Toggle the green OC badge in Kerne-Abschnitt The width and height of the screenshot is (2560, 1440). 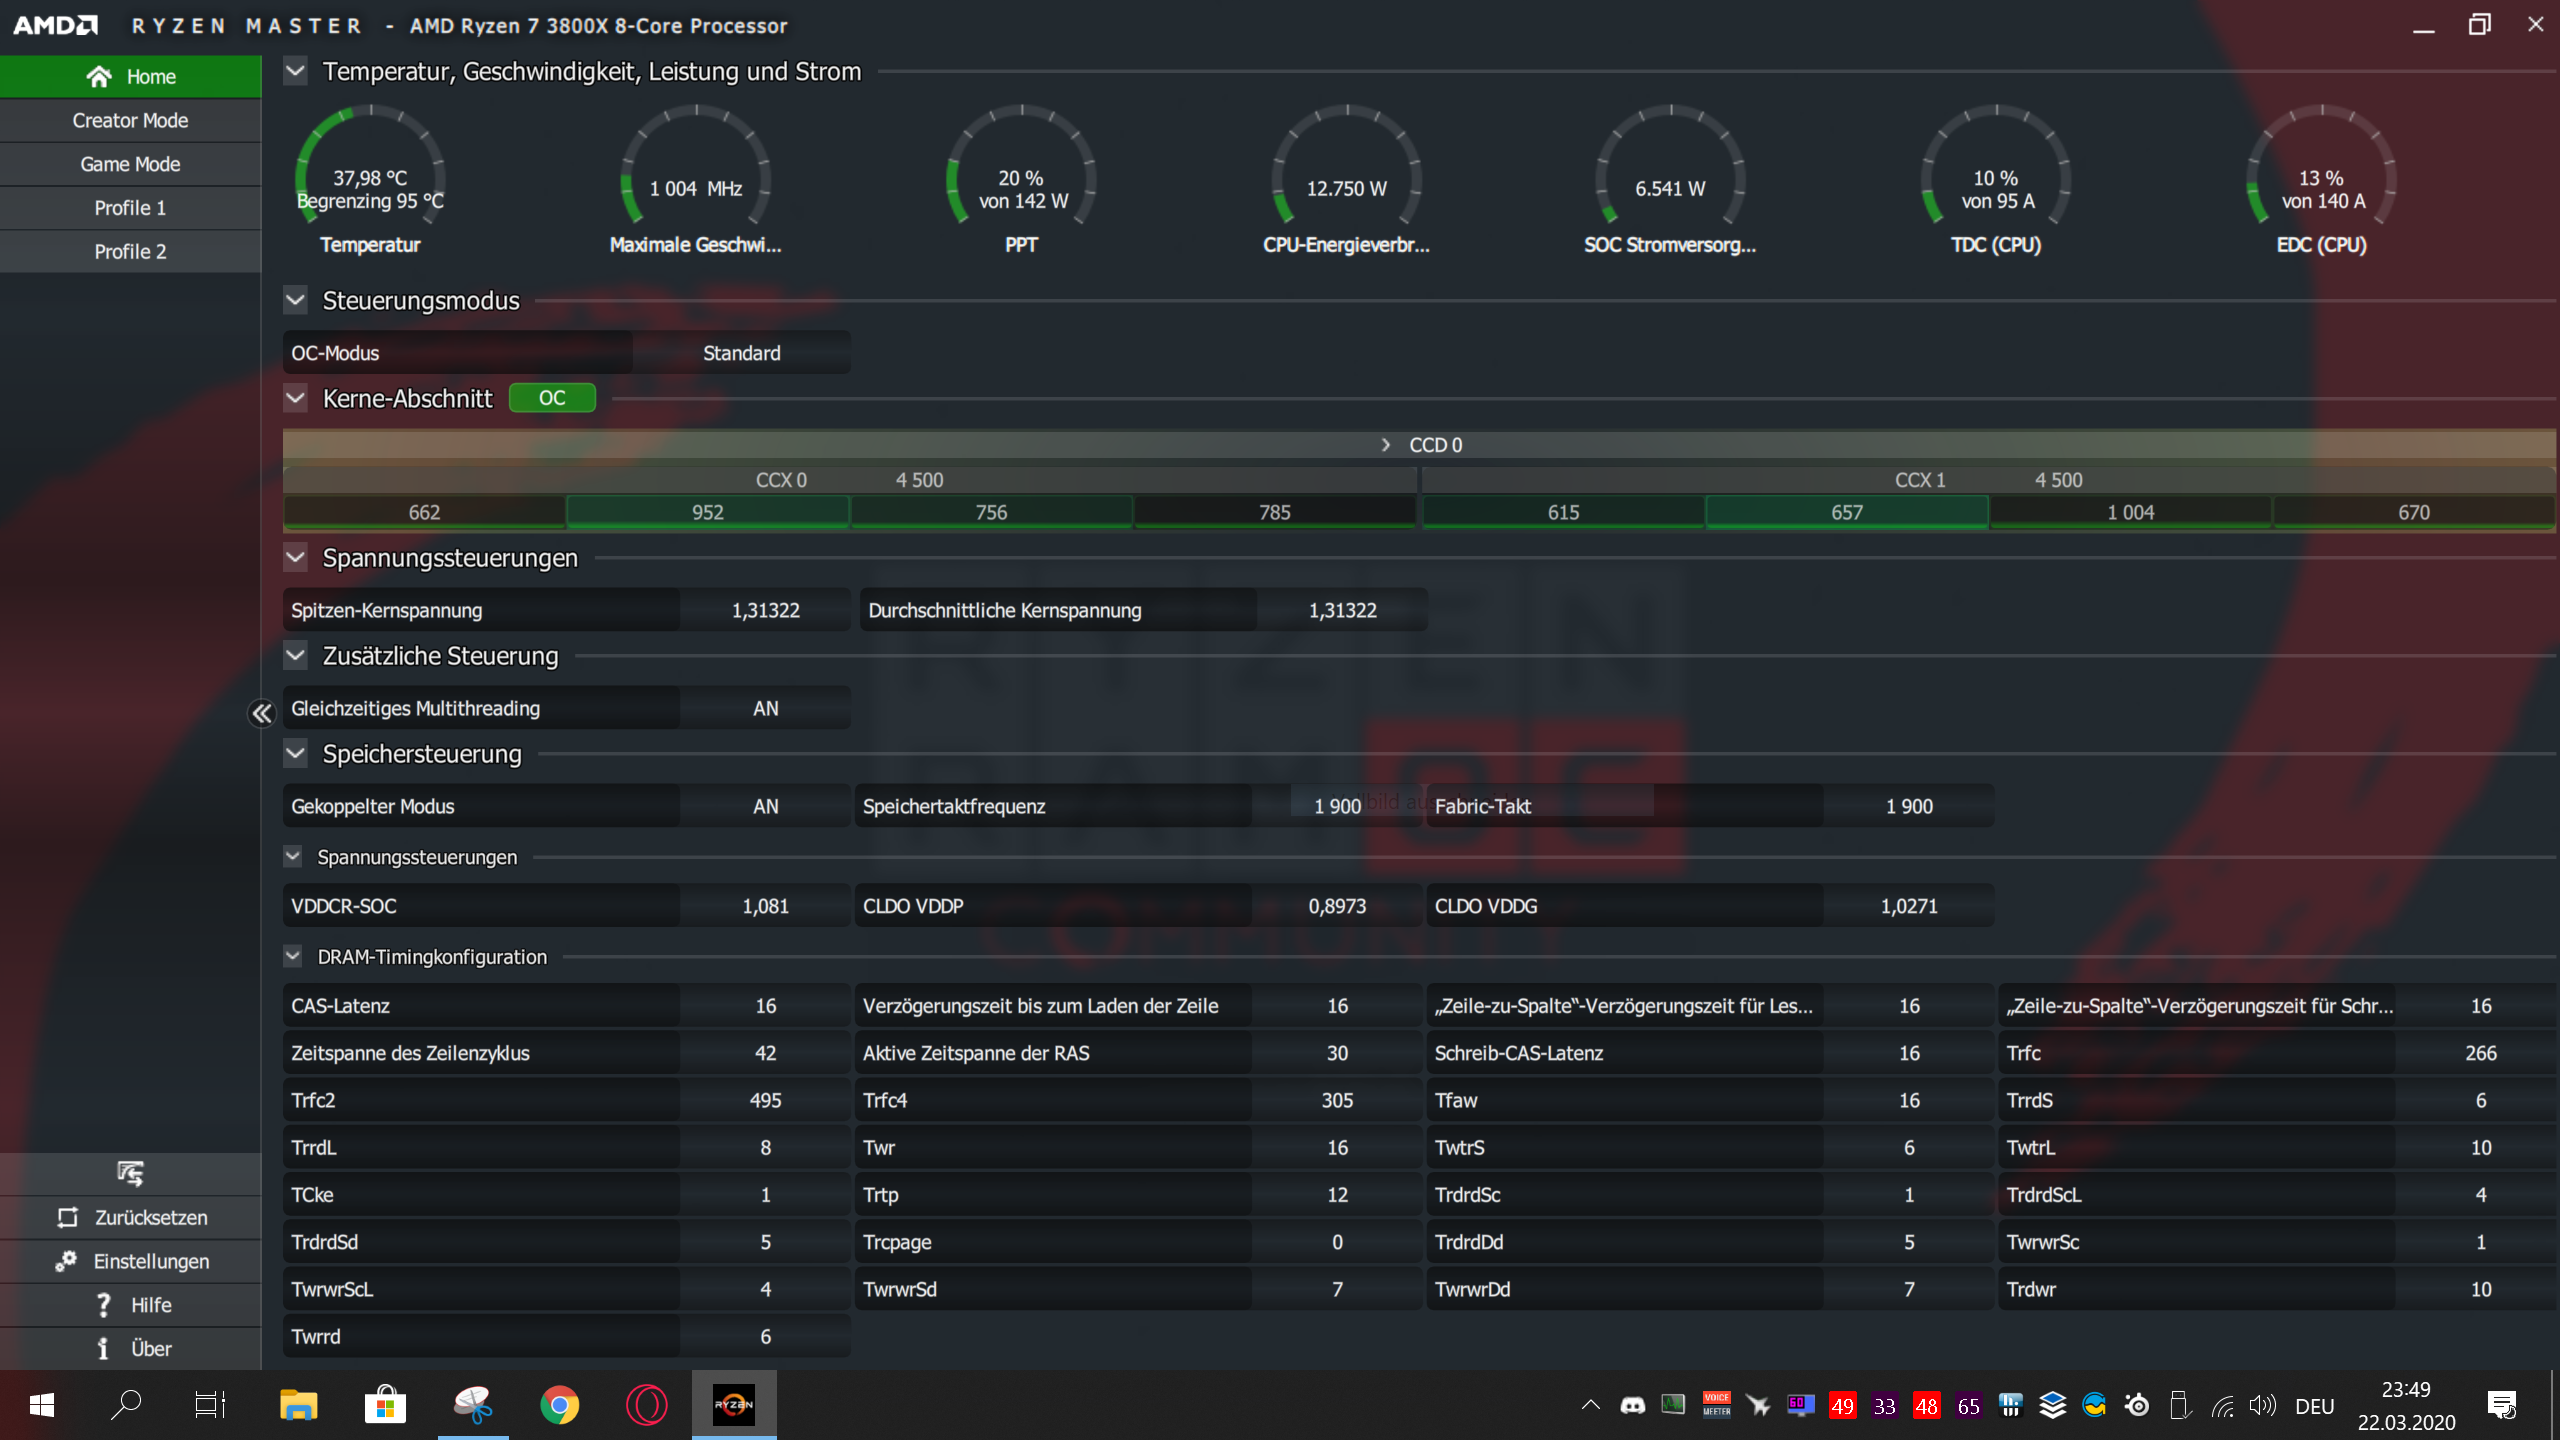552,398
